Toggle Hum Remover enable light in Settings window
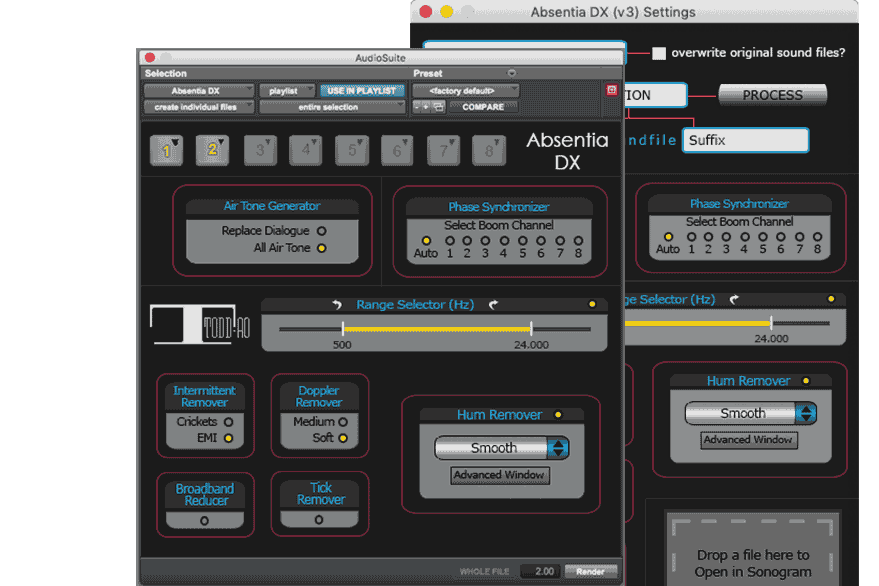879x586 pixels. pyautogui.click(x=806, y=381)
